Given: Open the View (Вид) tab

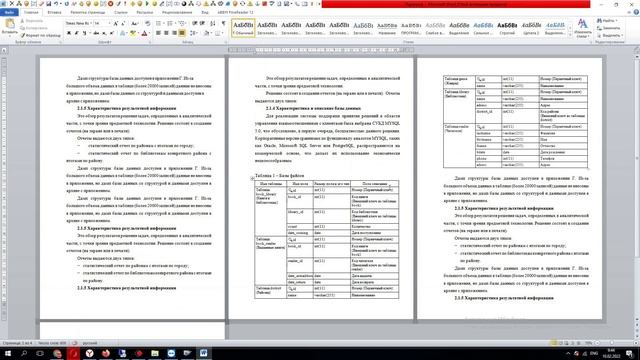Looking at the screenshot, I should point(205,12).
